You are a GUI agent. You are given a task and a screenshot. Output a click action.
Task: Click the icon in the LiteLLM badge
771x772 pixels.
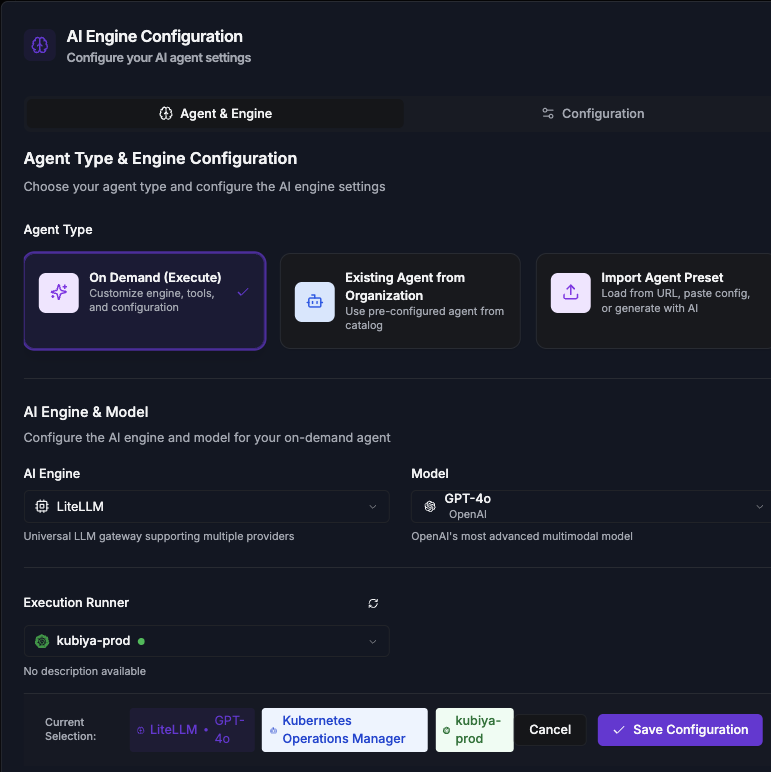pos(140,731)
